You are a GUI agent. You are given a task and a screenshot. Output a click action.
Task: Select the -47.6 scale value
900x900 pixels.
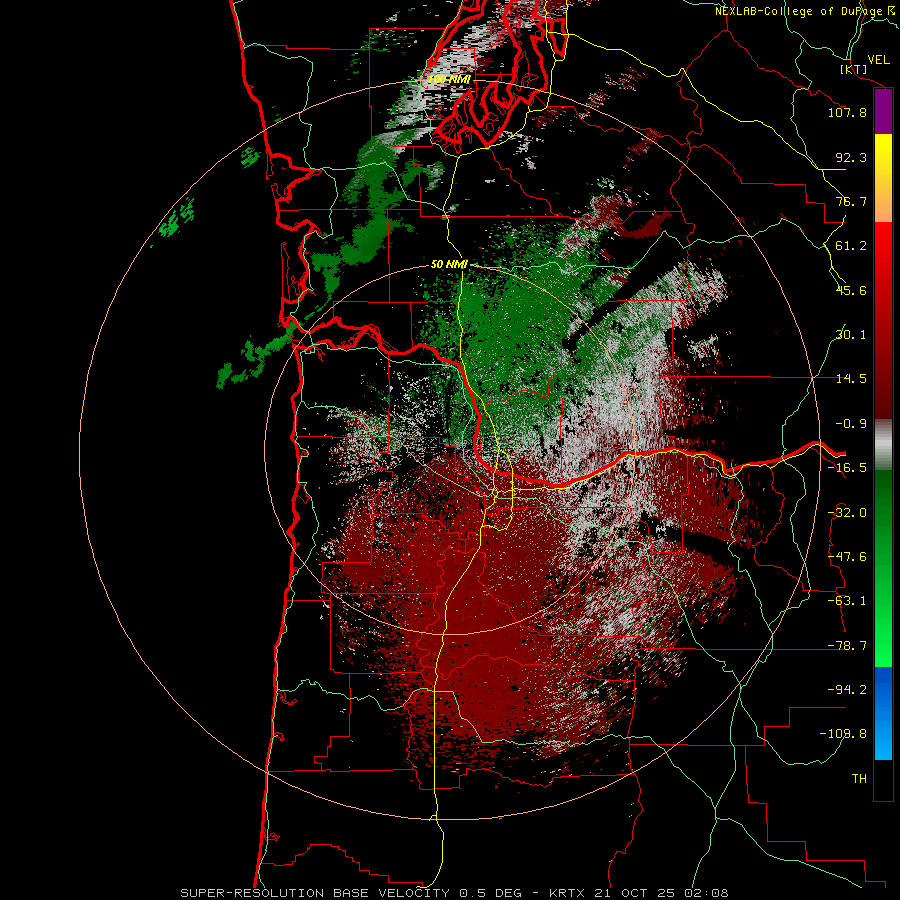(847, 557)
